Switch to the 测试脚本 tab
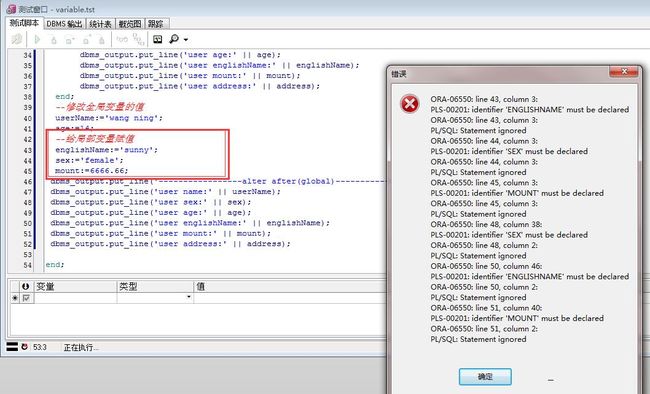650x394 pixels. (24, 23)
